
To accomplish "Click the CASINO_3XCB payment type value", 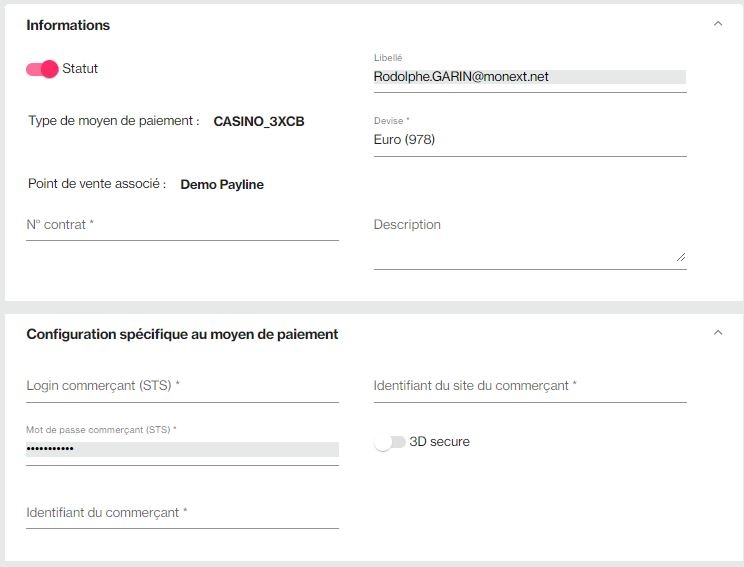I will [259, 121].
